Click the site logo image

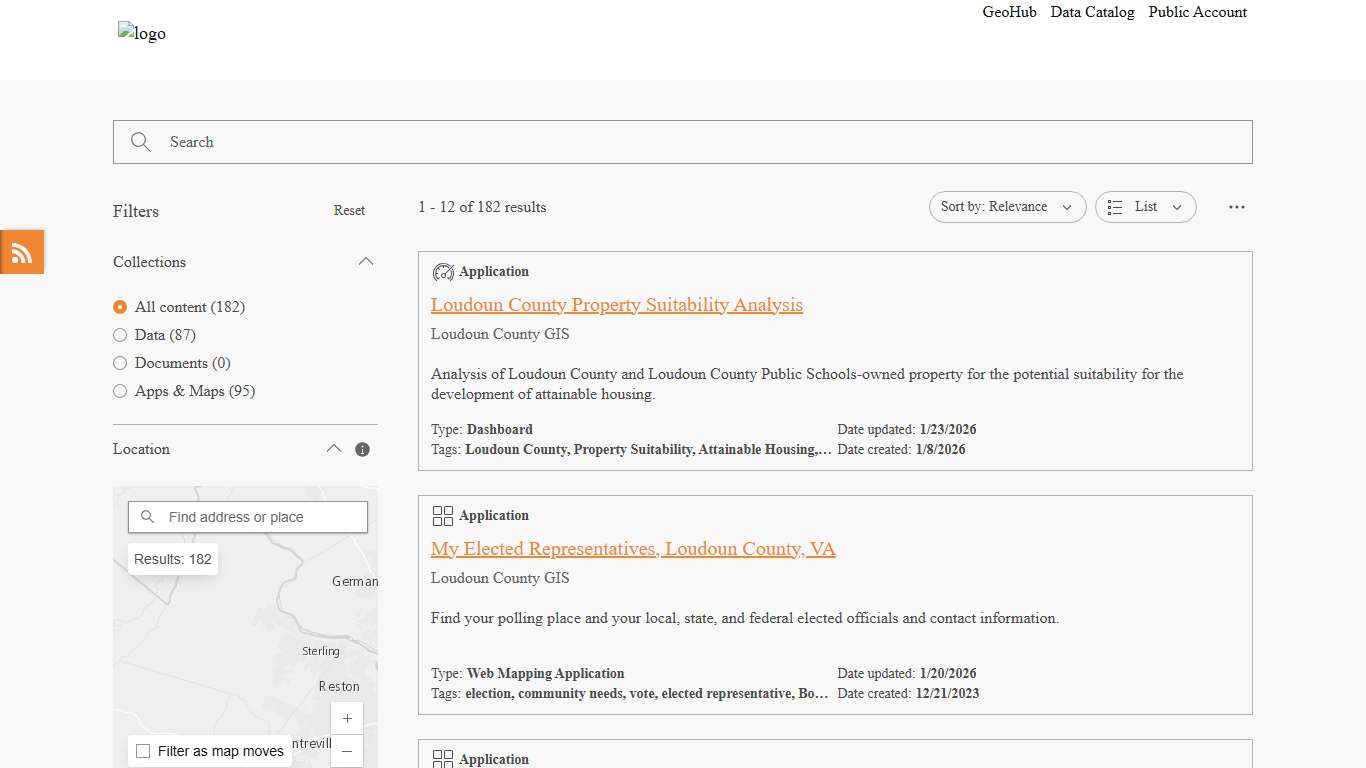(142, 33)
